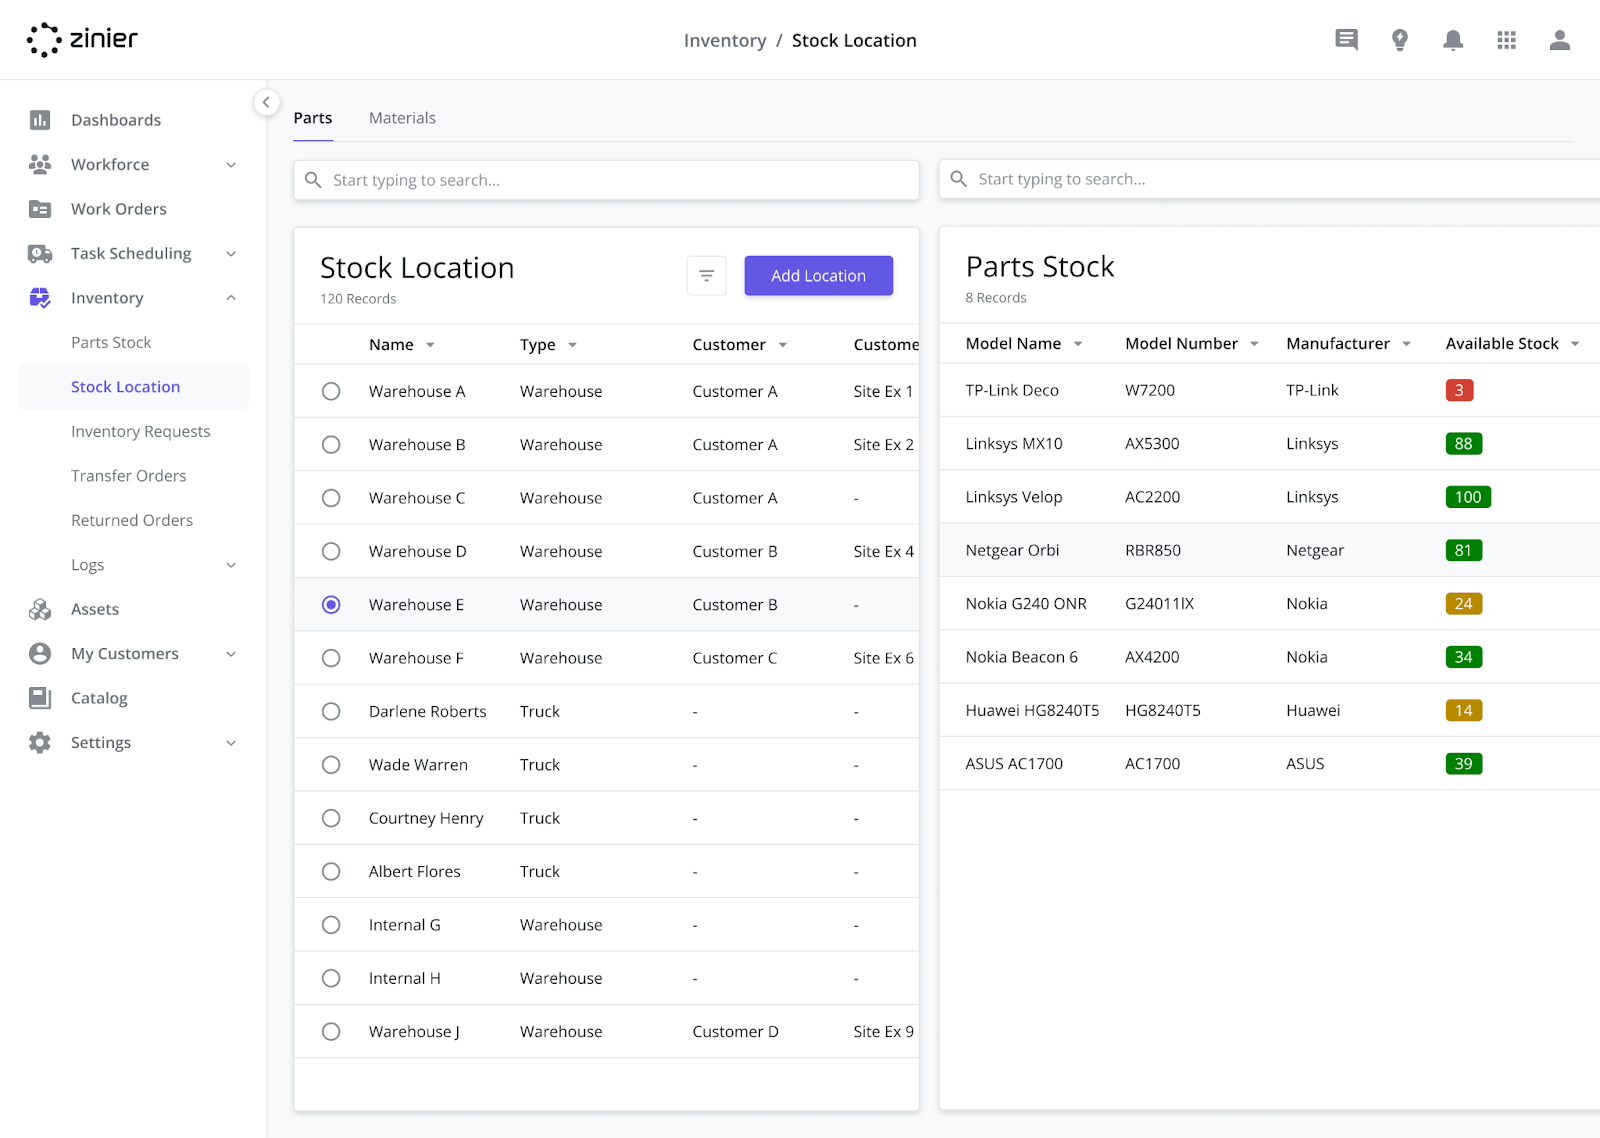Click the Parts Stock search magnifier icon

click(x=958, y=179)
